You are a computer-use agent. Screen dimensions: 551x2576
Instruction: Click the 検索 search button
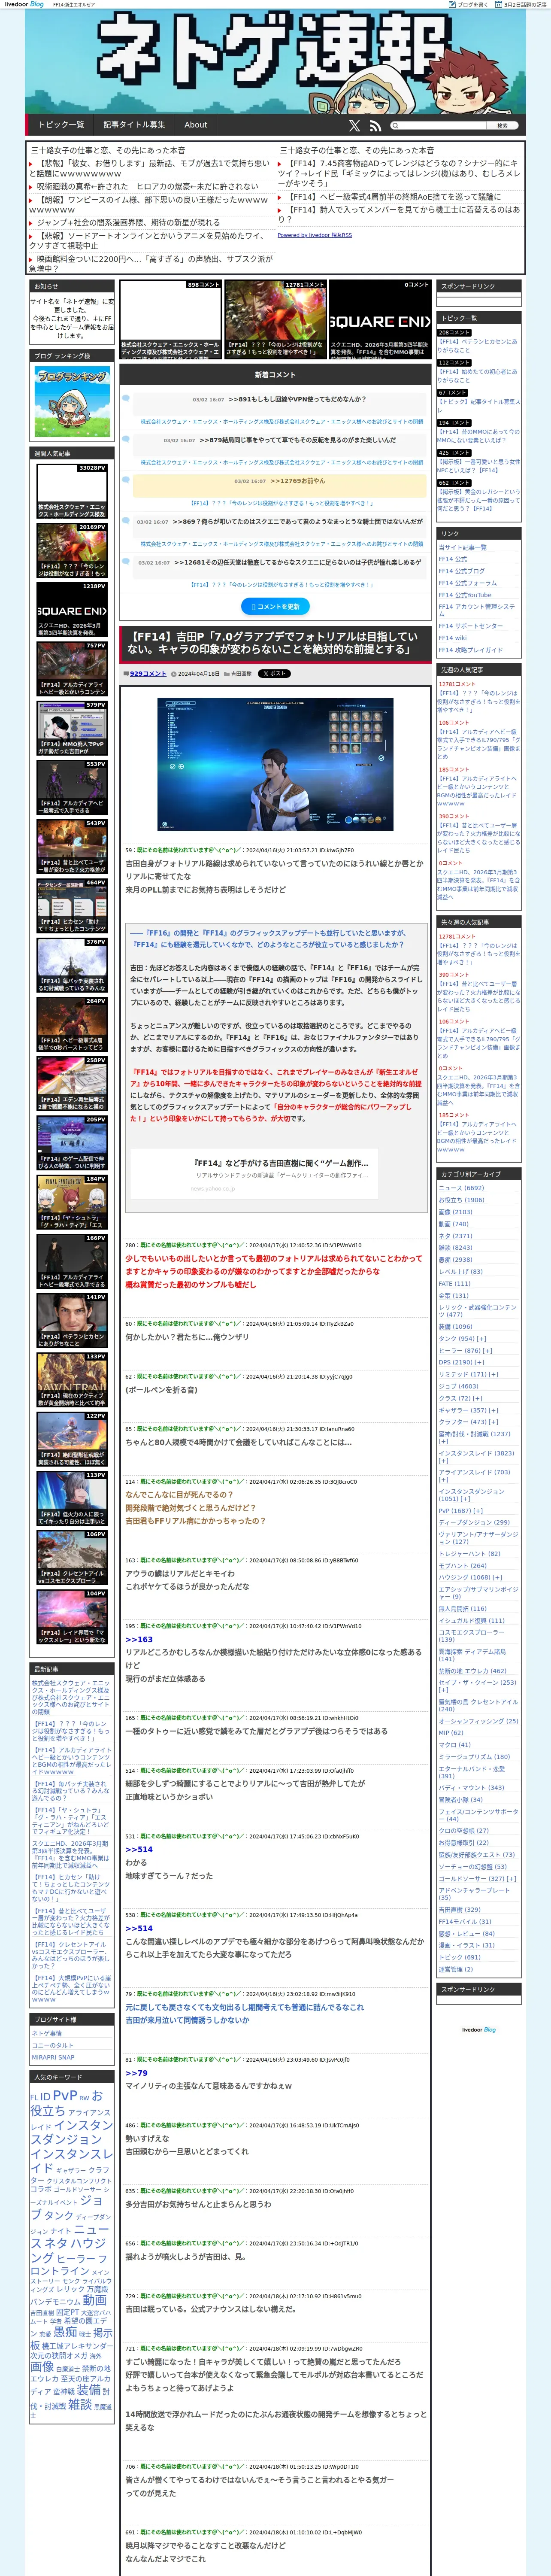point(503,126)
